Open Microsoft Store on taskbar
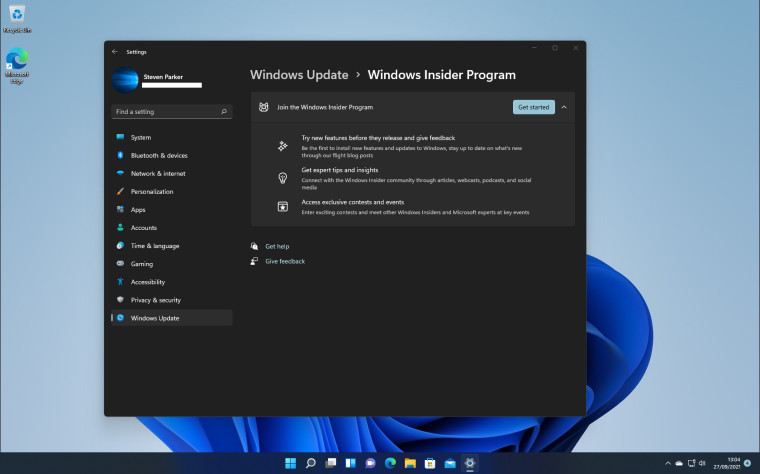Screen dimensions: 760x474 pos(430,463)
